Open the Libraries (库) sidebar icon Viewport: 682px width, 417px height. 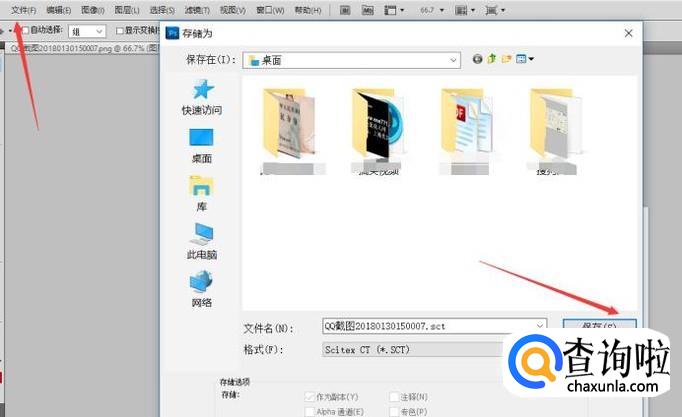[x=202, y=186]
